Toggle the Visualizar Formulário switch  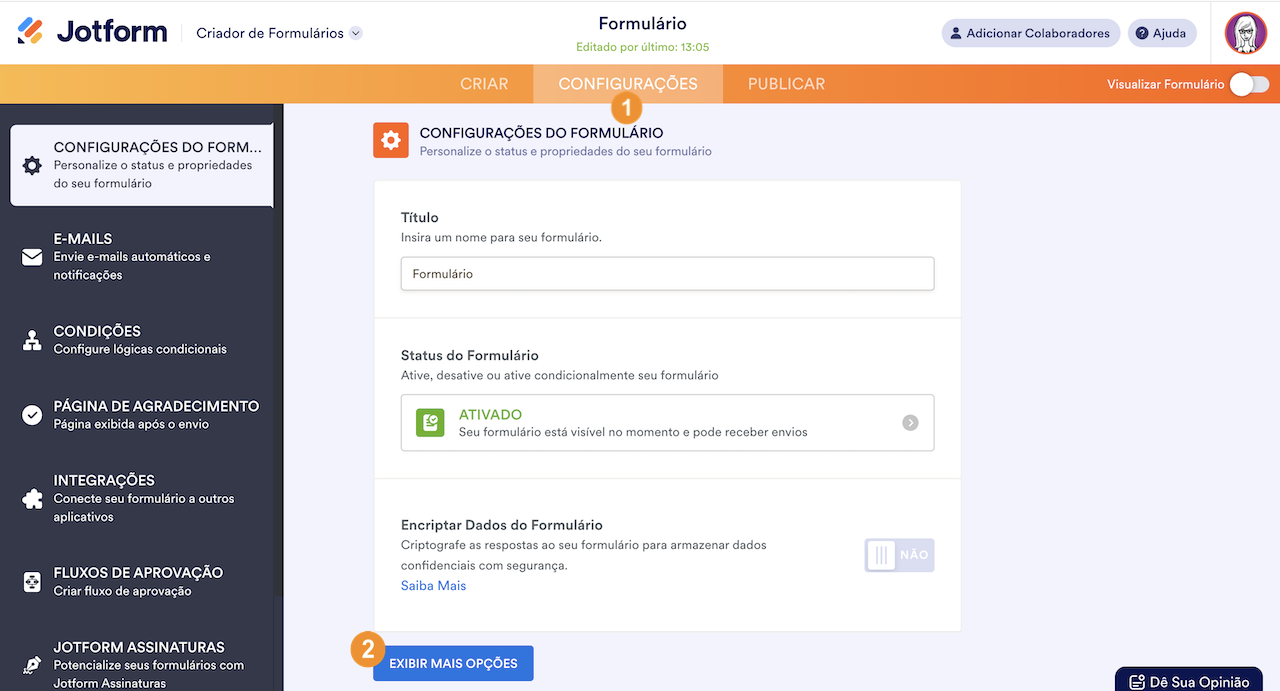[x=1249, y=85]
